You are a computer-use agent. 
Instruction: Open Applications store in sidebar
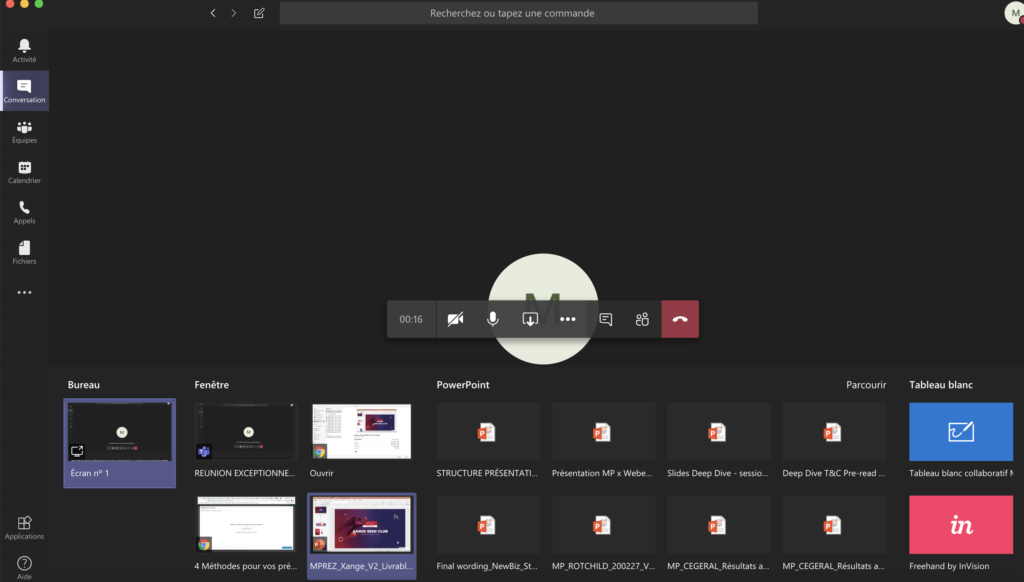24,528
